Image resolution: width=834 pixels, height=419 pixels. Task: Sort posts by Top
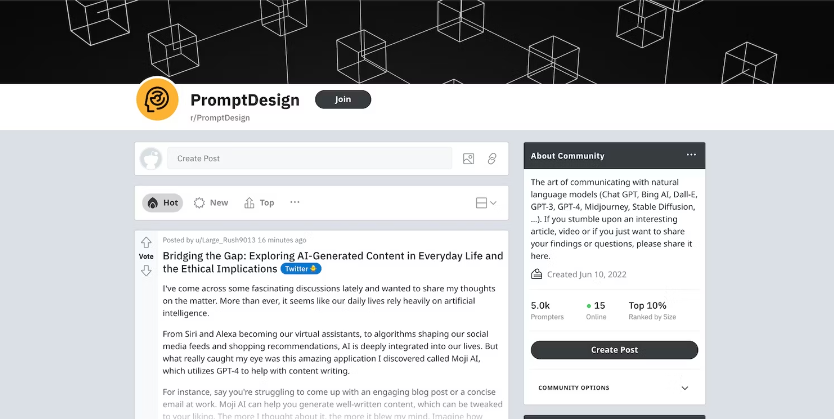(x=259, y=203)
